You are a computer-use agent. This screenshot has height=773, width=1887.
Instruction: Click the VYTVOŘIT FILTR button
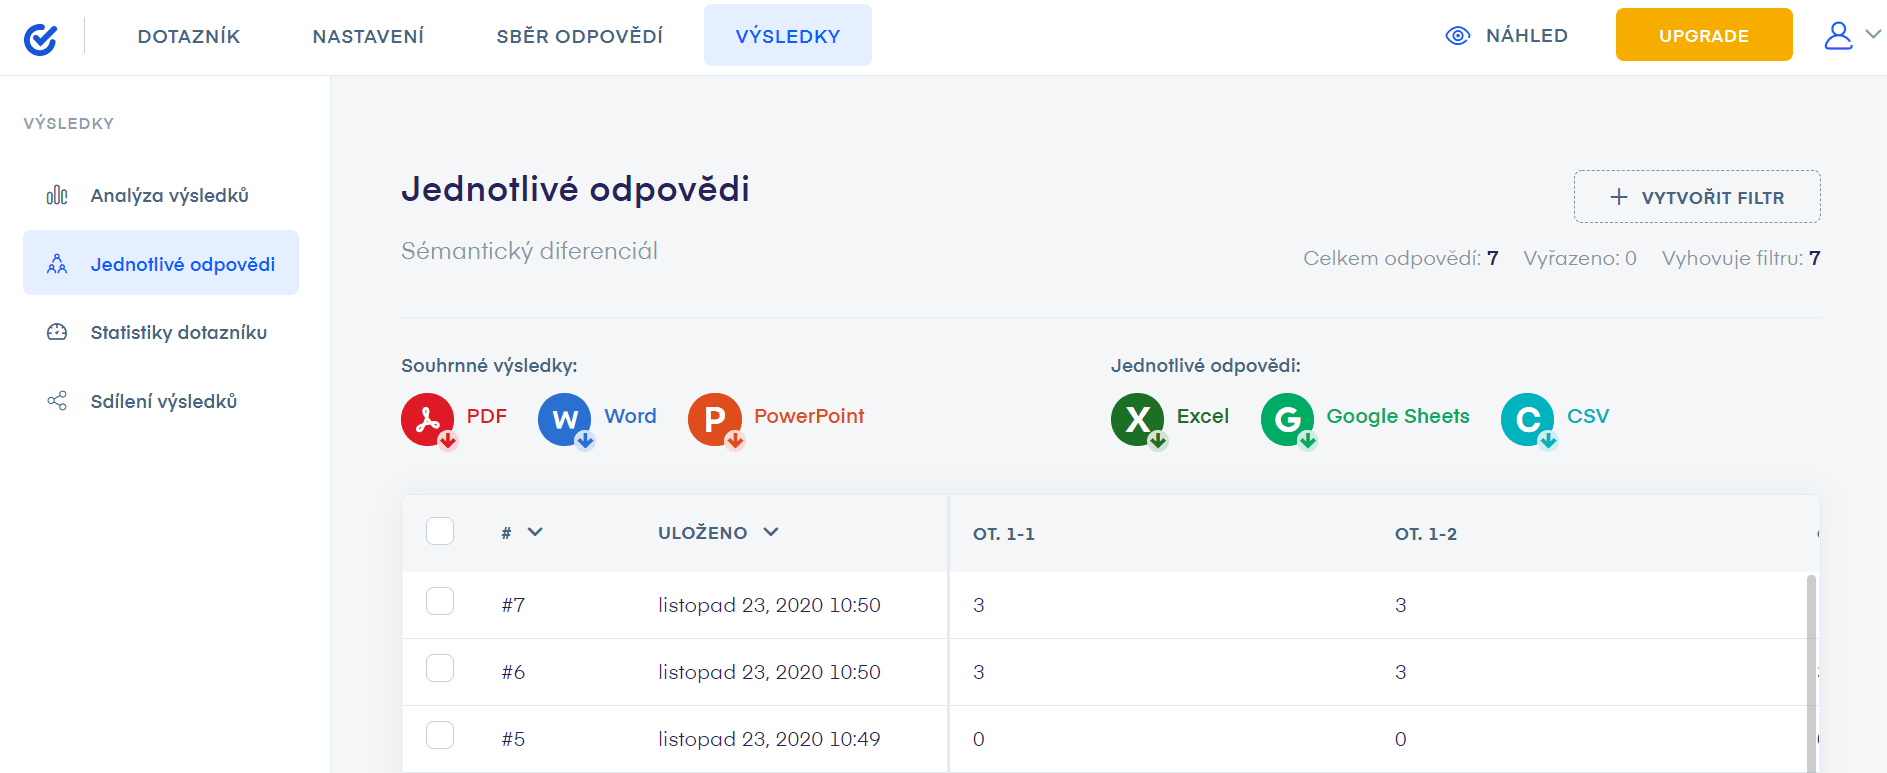tap(1696, 197)
